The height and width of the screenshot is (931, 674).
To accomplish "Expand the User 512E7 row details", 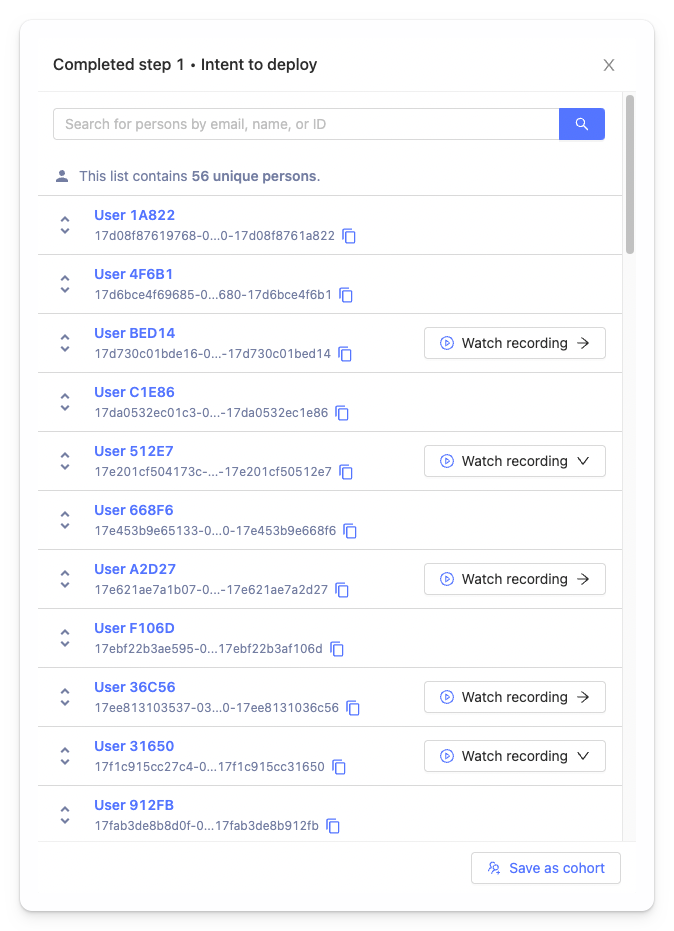I will point(65,461).
